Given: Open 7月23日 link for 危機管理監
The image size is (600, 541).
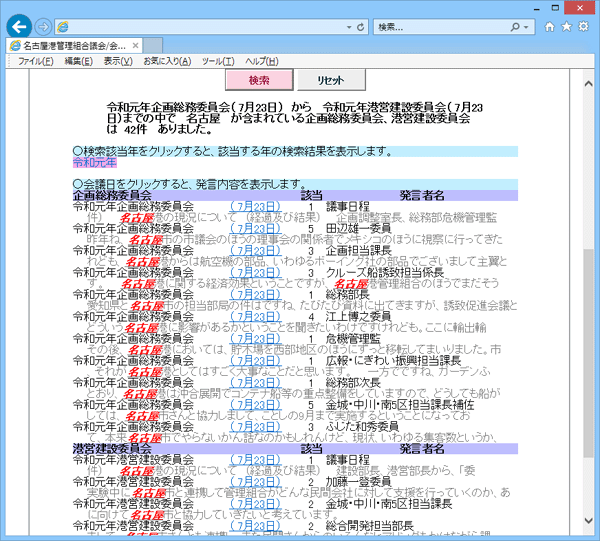Looking at the screenshot, I should [256, 339].
